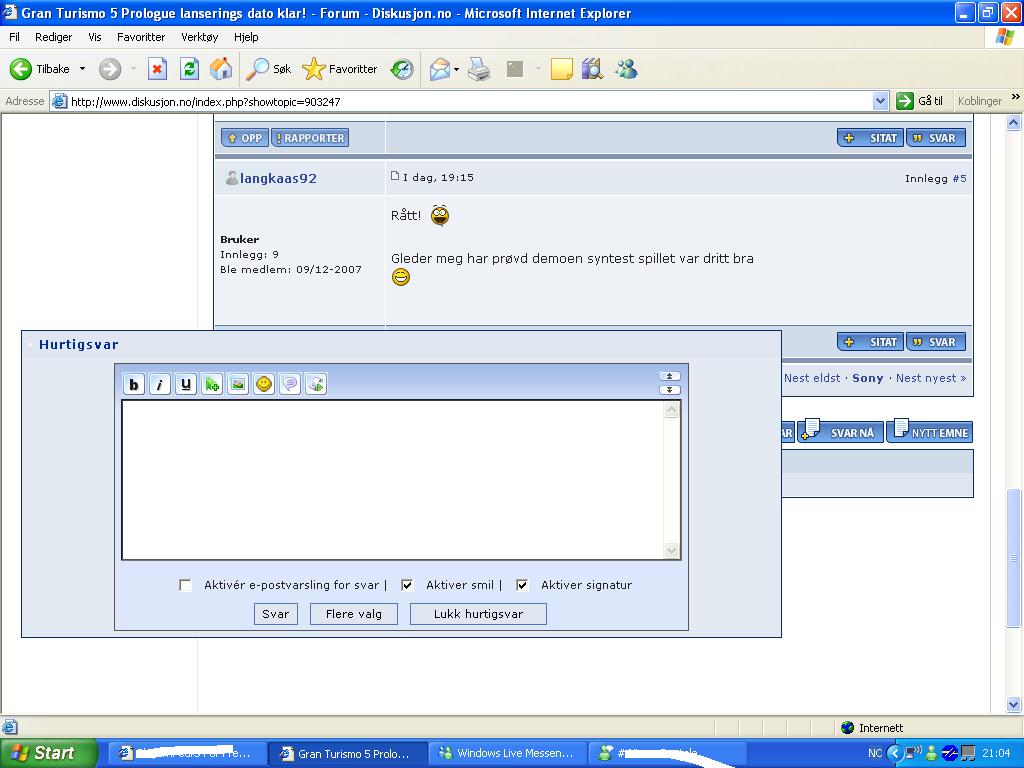Toggle Aktiver smil checkbox
Screen dimensions: 1024x768
pos(408,585)
